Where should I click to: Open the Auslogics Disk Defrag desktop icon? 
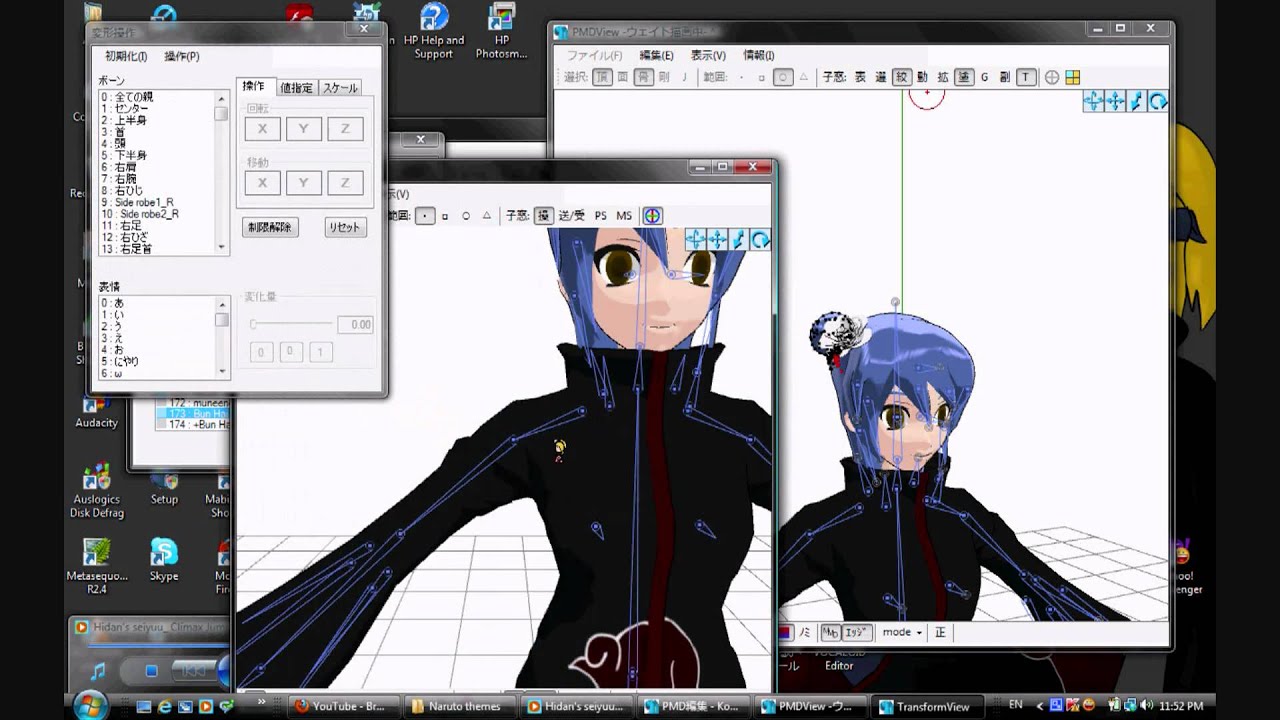coord(96,490)
